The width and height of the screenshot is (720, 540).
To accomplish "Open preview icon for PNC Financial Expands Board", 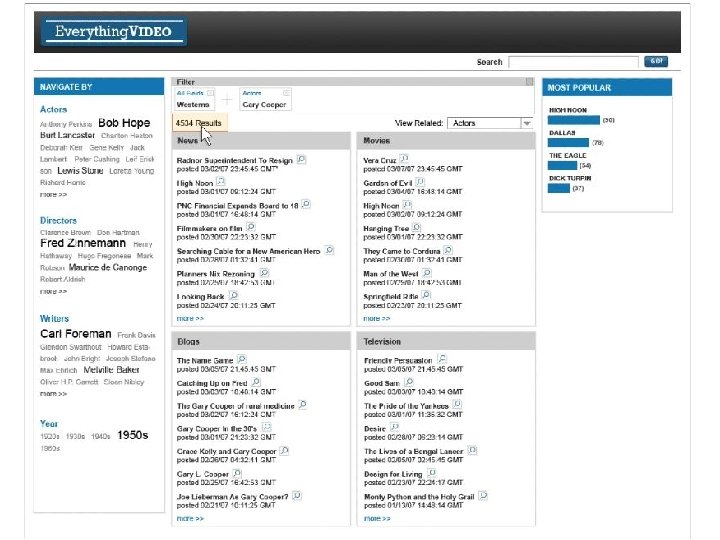I will pos(306,204).
